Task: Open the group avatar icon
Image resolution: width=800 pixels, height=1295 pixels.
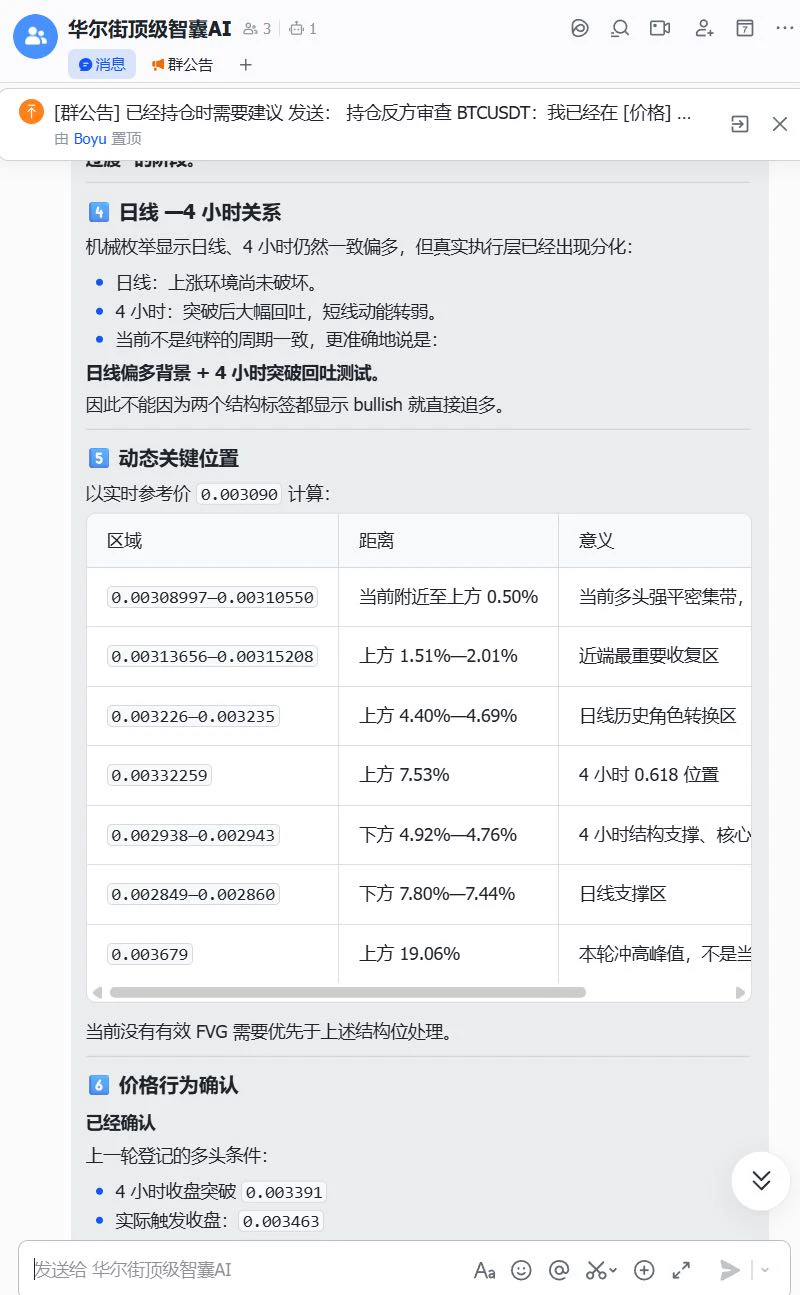Action: pos(35,37)
